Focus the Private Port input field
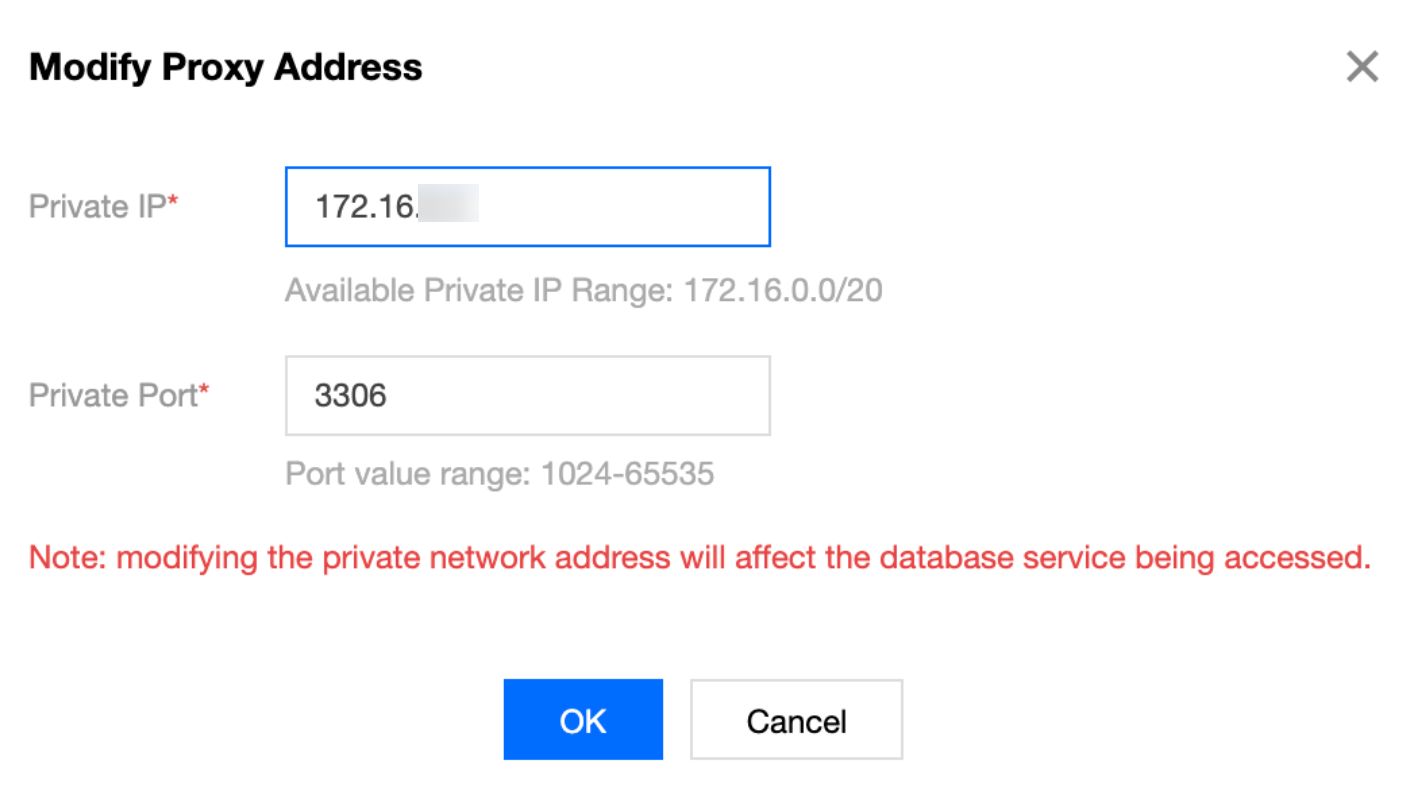The width and height of the screenshot is (1414, 795). click(x=527, y=396)
